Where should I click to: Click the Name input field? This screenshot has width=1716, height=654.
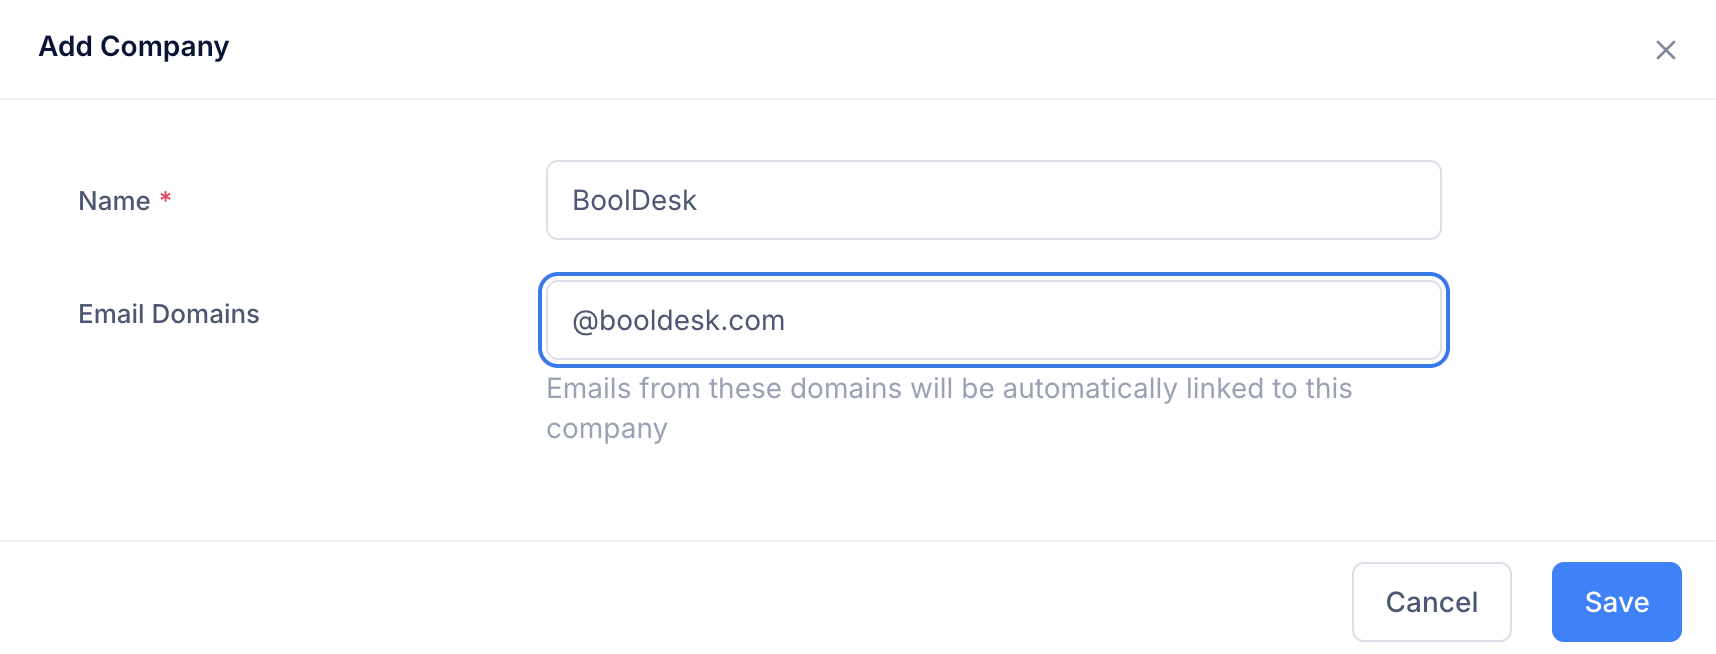click(x=993, y=200)
